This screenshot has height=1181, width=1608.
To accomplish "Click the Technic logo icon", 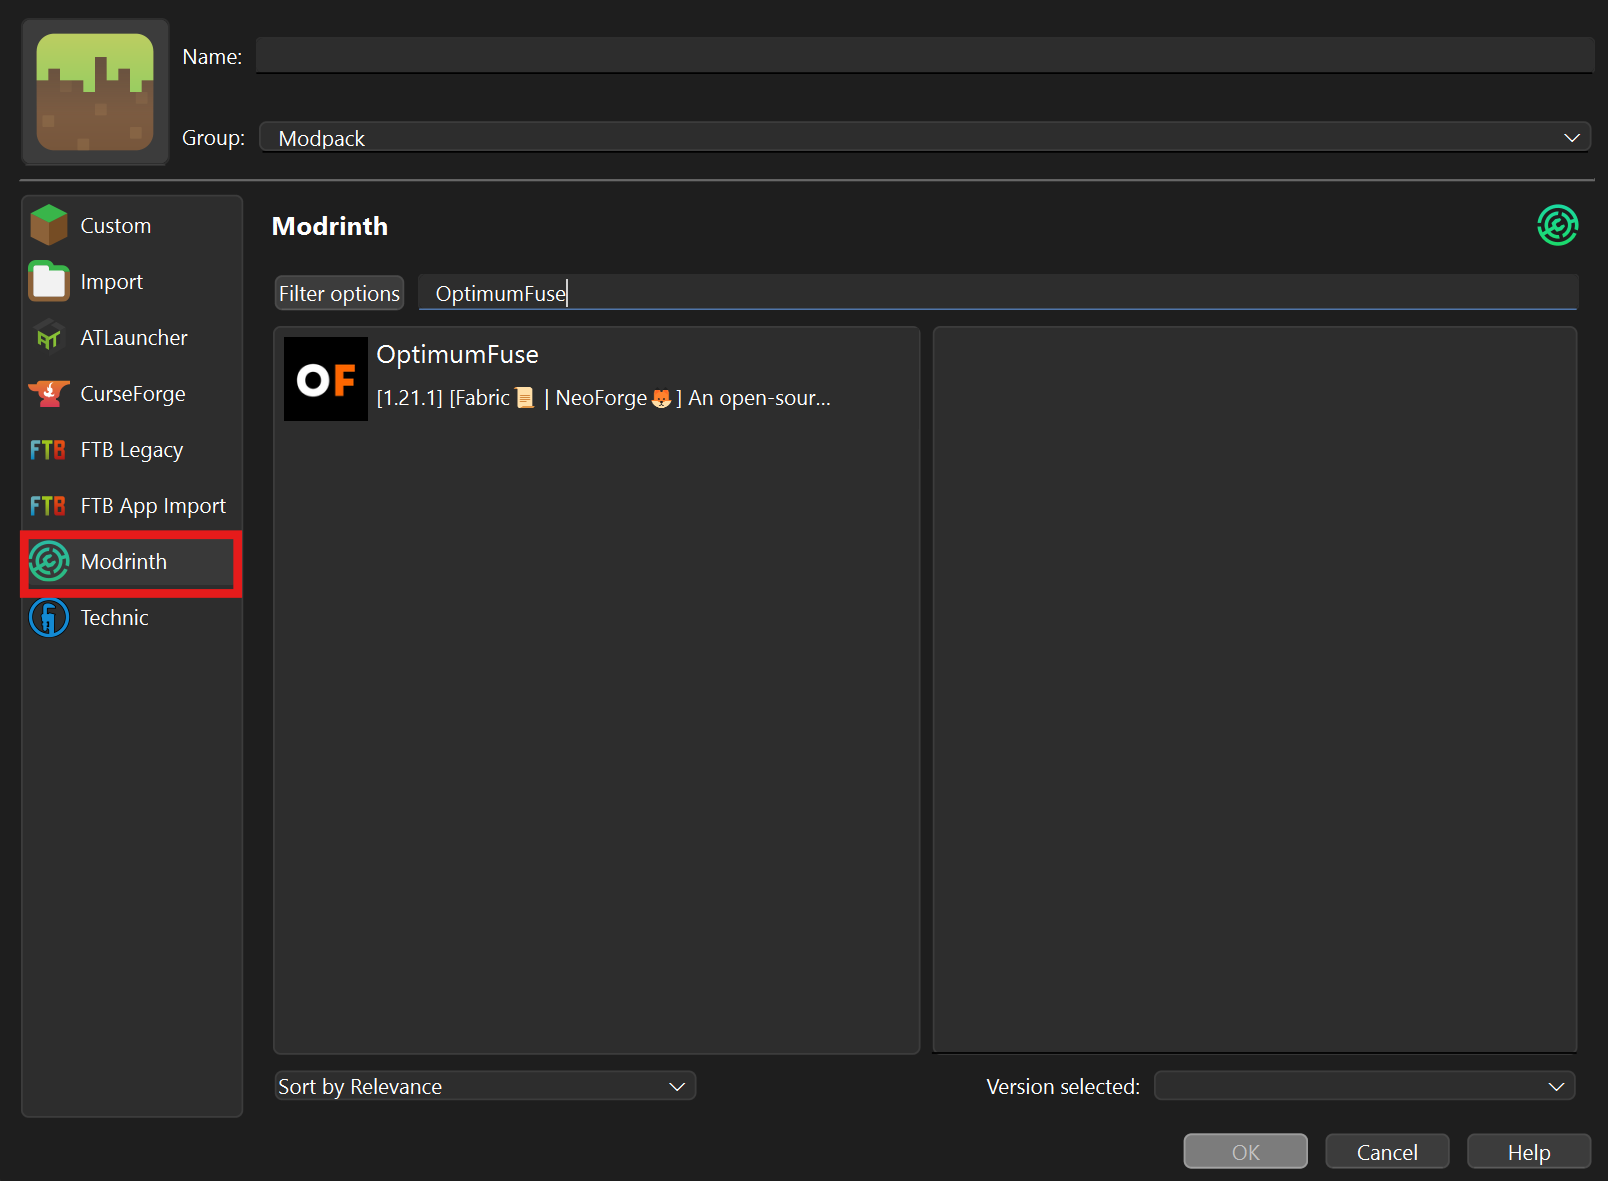I will point(49,618).
